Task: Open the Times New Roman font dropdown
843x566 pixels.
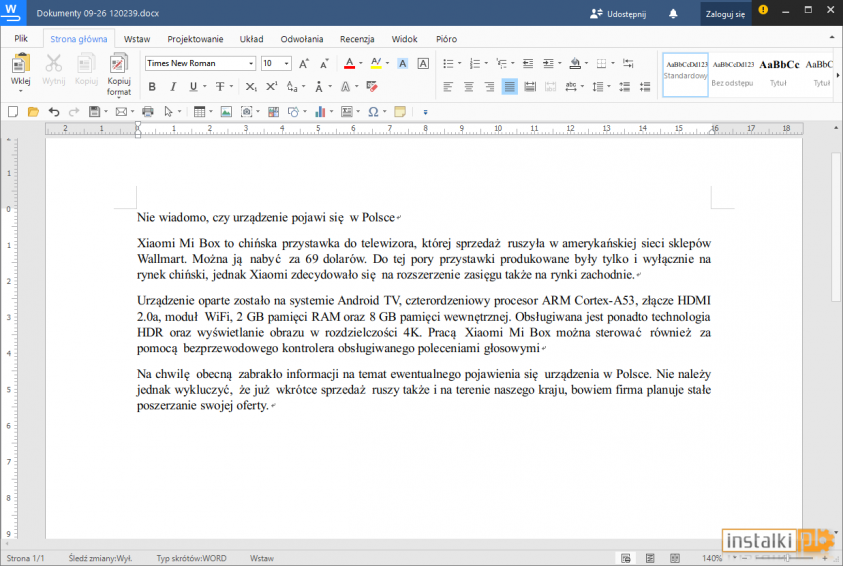Action: click(x=251, y=63)
